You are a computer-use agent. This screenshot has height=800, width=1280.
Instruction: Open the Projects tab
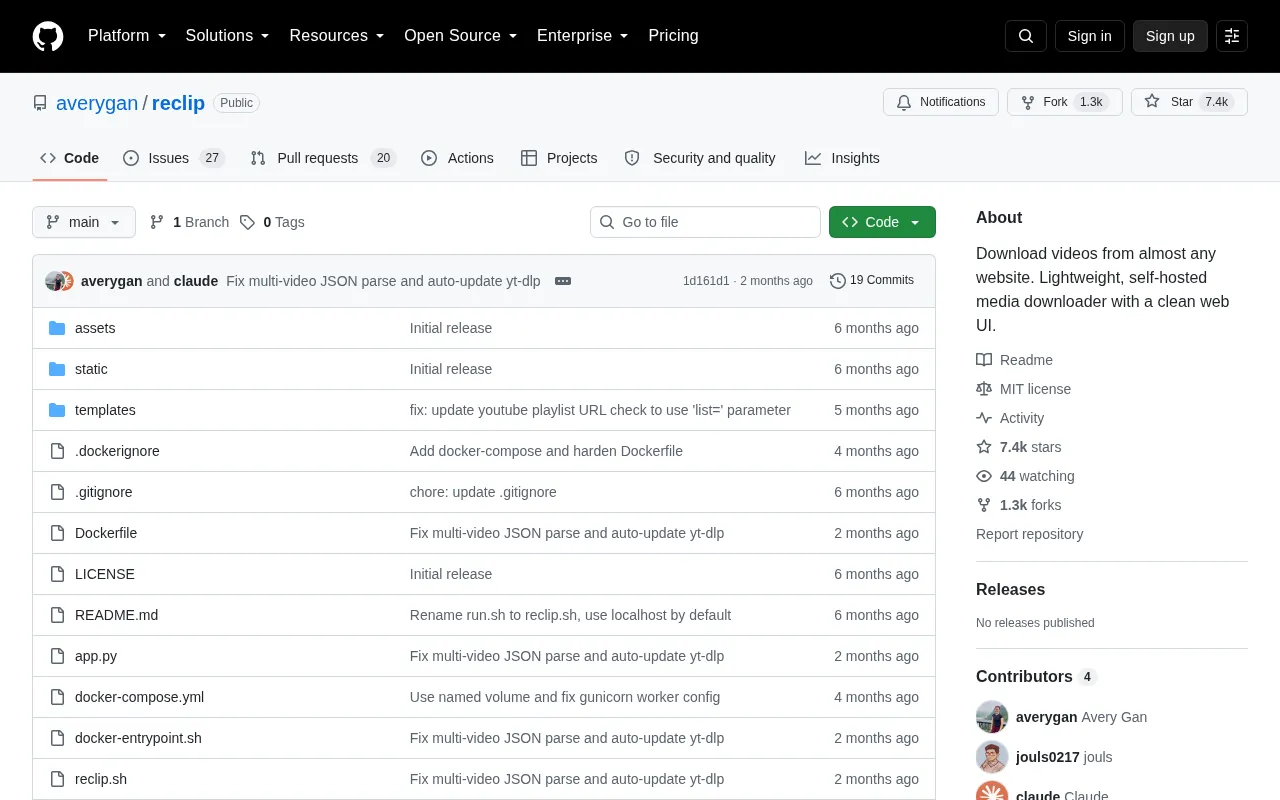pyautogui.click(x=559, y=158)
